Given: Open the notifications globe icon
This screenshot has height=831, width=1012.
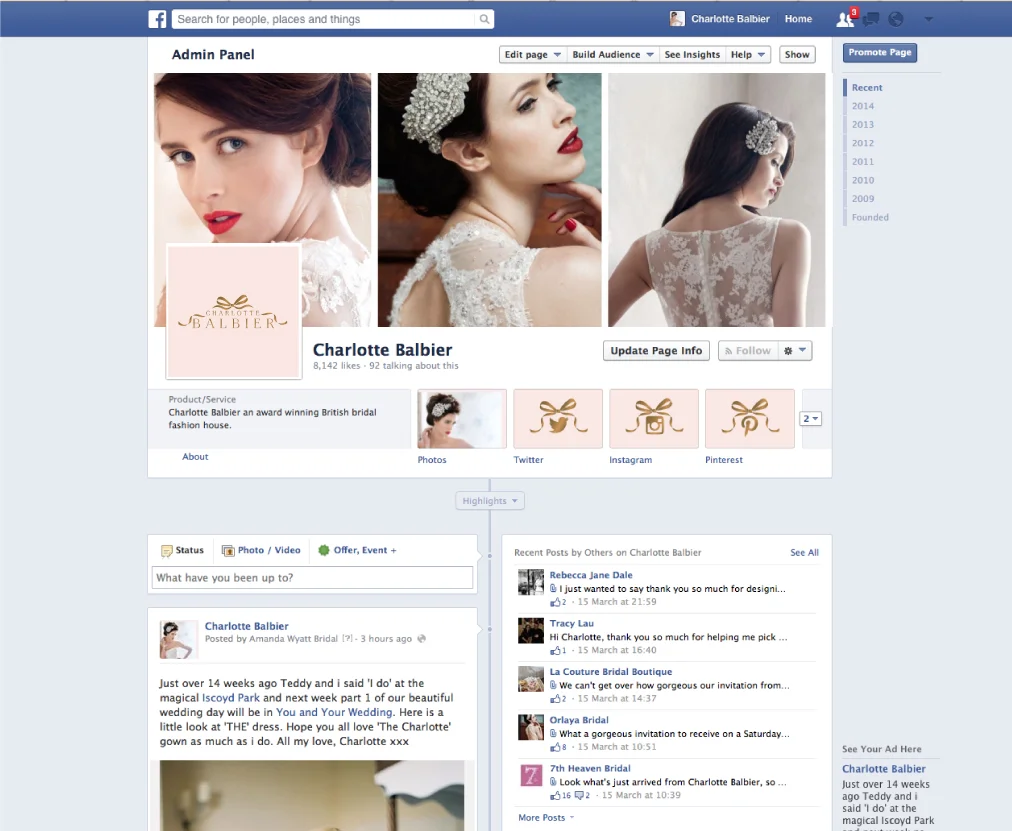Looking at the screenshot, I should click(896, 19).
